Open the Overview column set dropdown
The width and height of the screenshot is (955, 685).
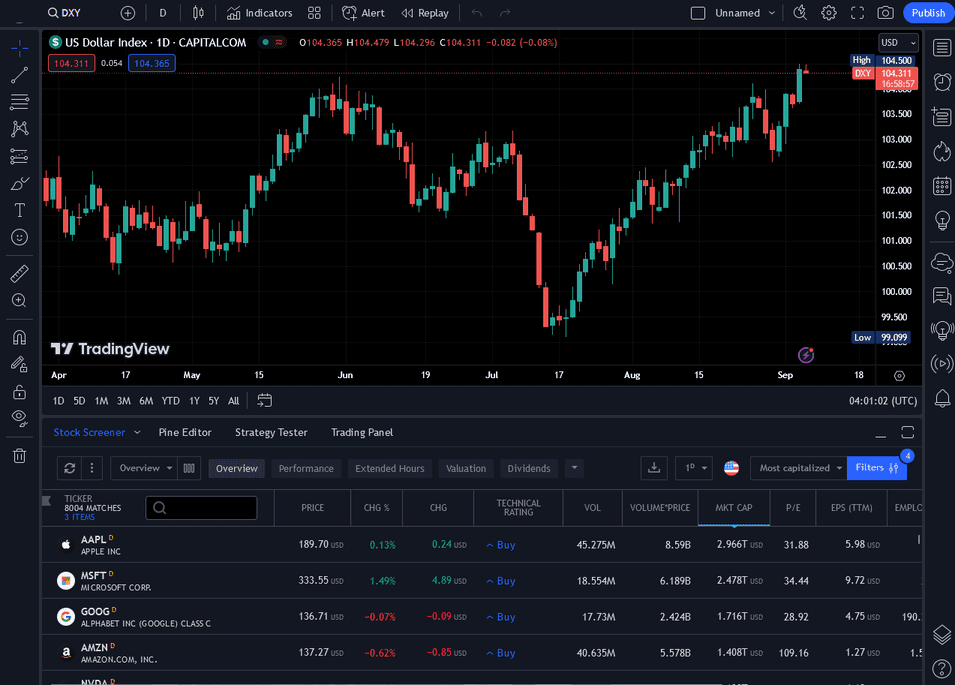145,468
